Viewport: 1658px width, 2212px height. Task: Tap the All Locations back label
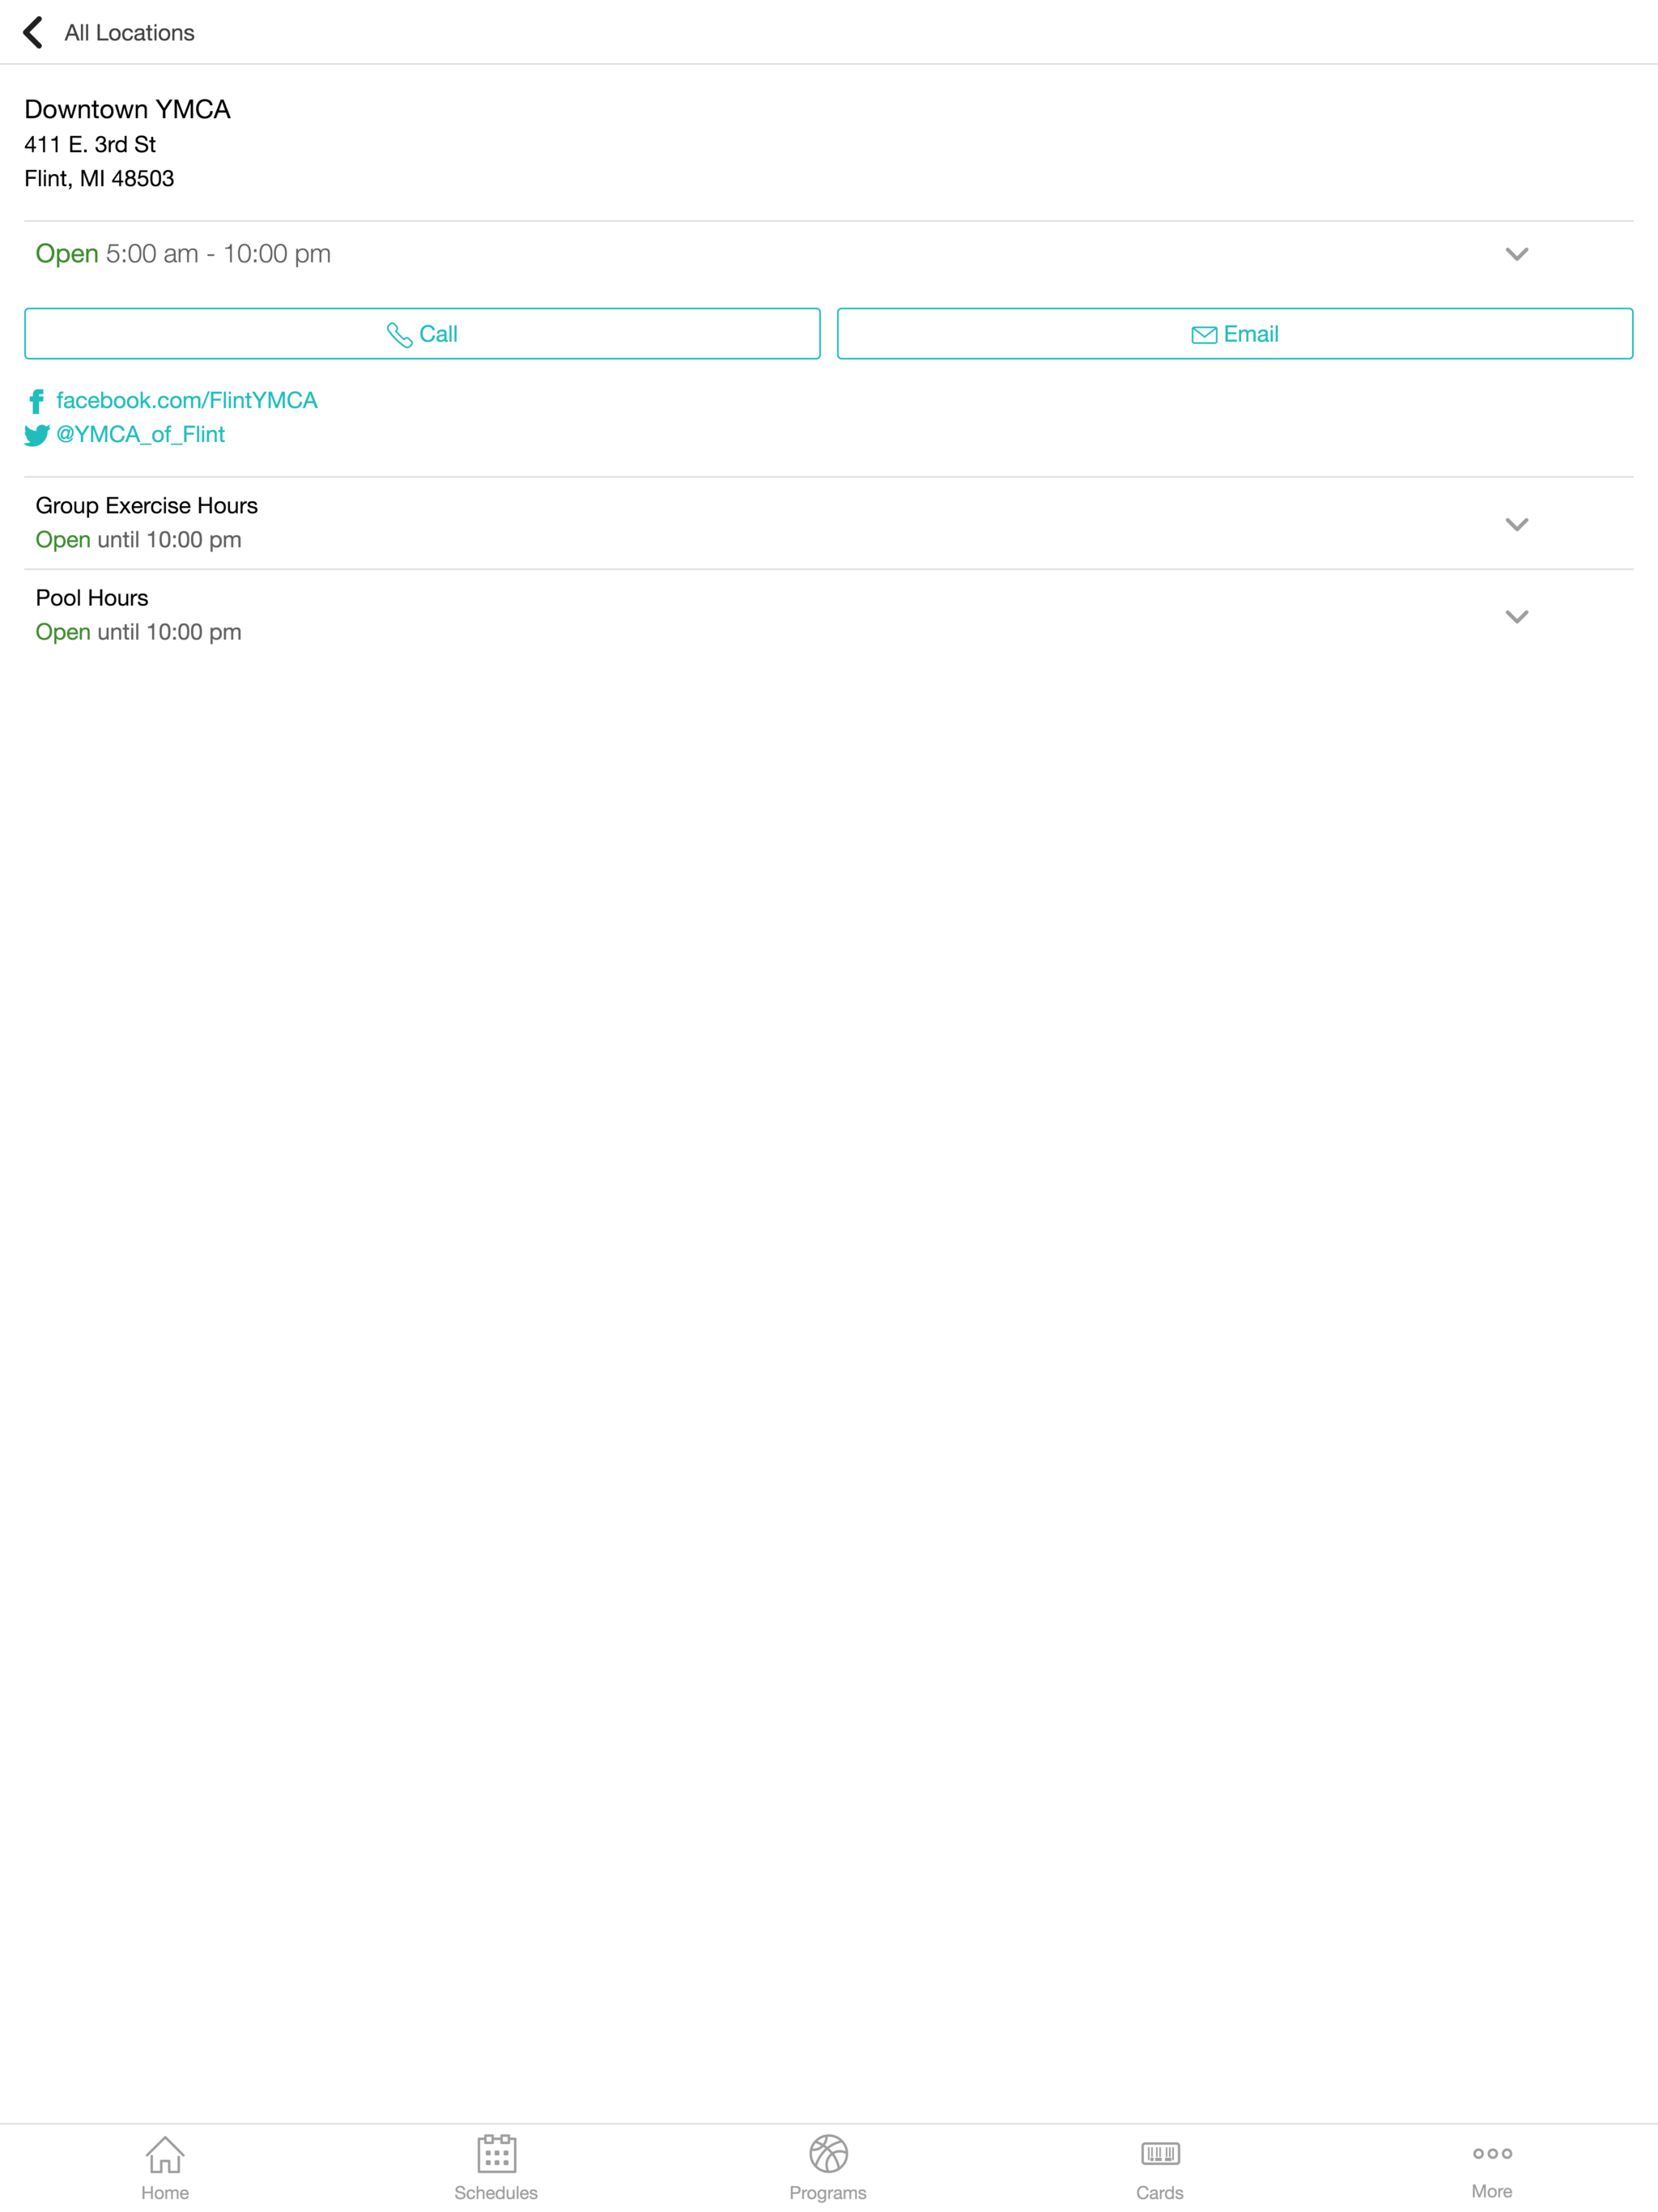[x=129, y=32]
